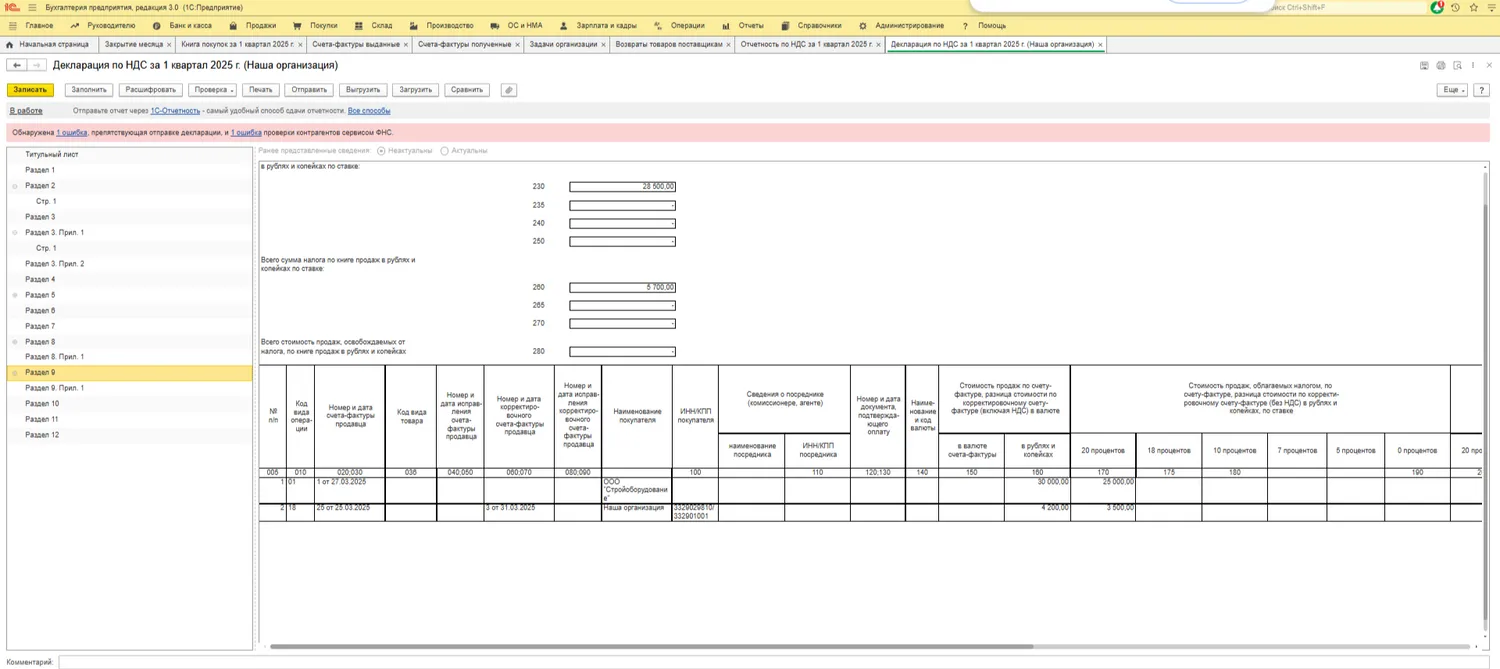The width and height of the screenshot is (1500, 669).
Task: Click the line 230 amount field
Action: pyautogui.click(x=622, y=187)
